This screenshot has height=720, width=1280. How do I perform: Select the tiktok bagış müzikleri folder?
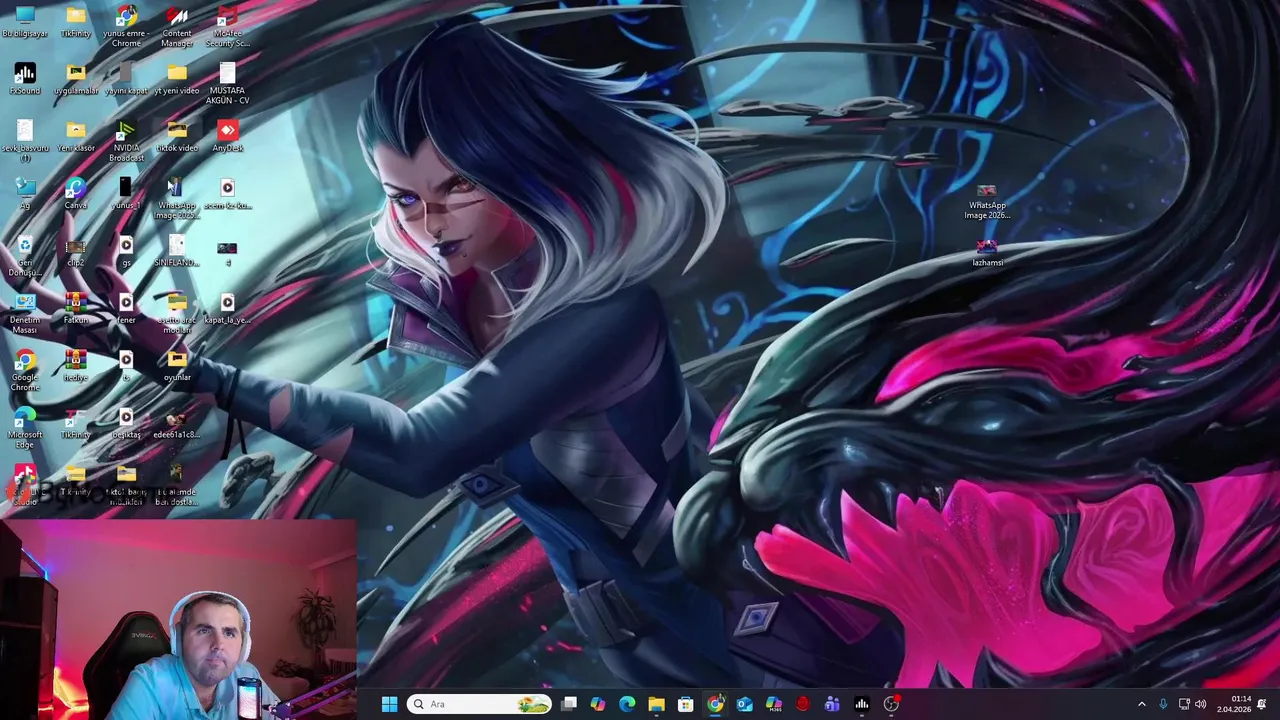click(x=126, y=485)
